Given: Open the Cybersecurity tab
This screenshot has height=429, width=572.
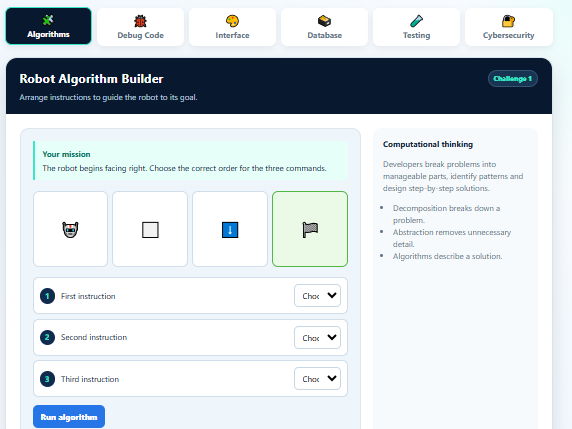Looking at the screenshot, I should (x=509, y=27).
